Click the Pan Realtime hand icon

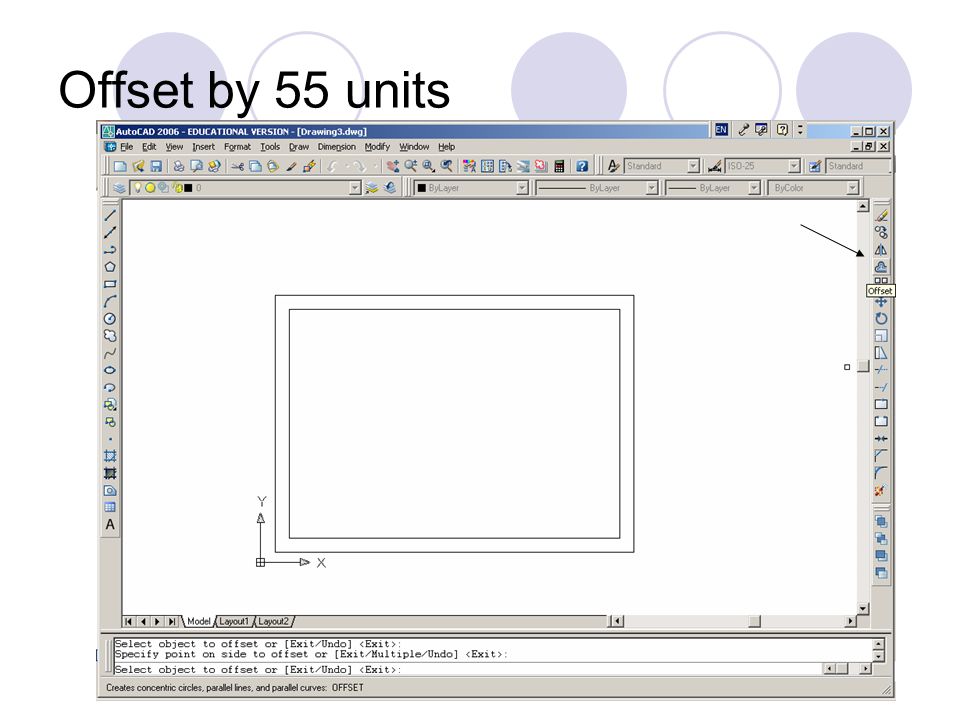tap(392, 166)
